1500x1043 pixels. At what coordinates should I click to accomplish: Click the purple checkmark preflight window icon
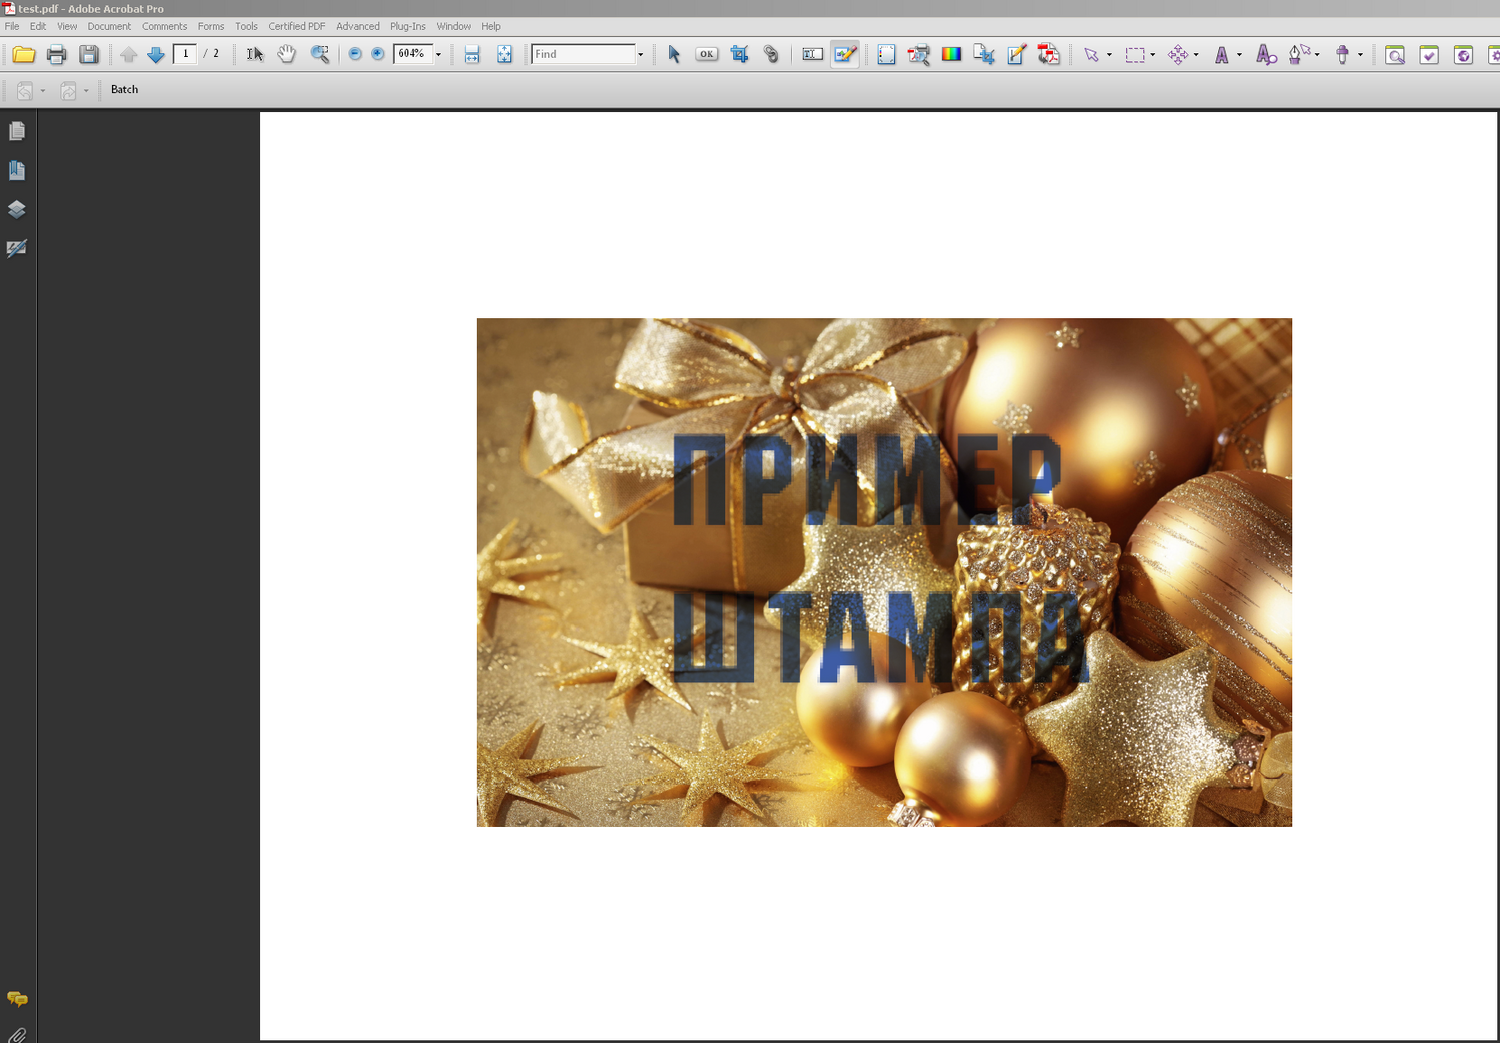[x=1429, y=55]
